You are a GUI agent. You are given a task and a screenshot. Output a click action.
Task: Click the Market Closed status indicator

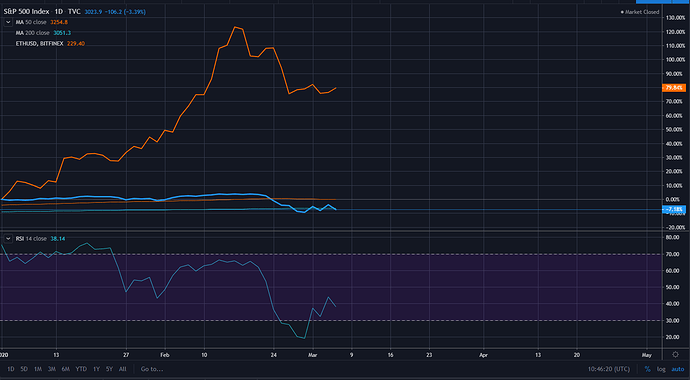tap(640, 12)
